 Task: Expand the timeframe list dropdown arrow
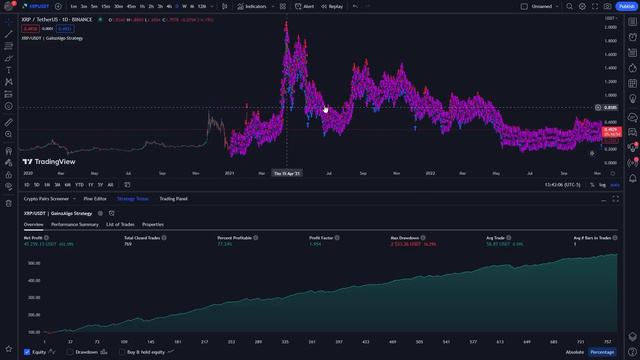tap(212, 7)
